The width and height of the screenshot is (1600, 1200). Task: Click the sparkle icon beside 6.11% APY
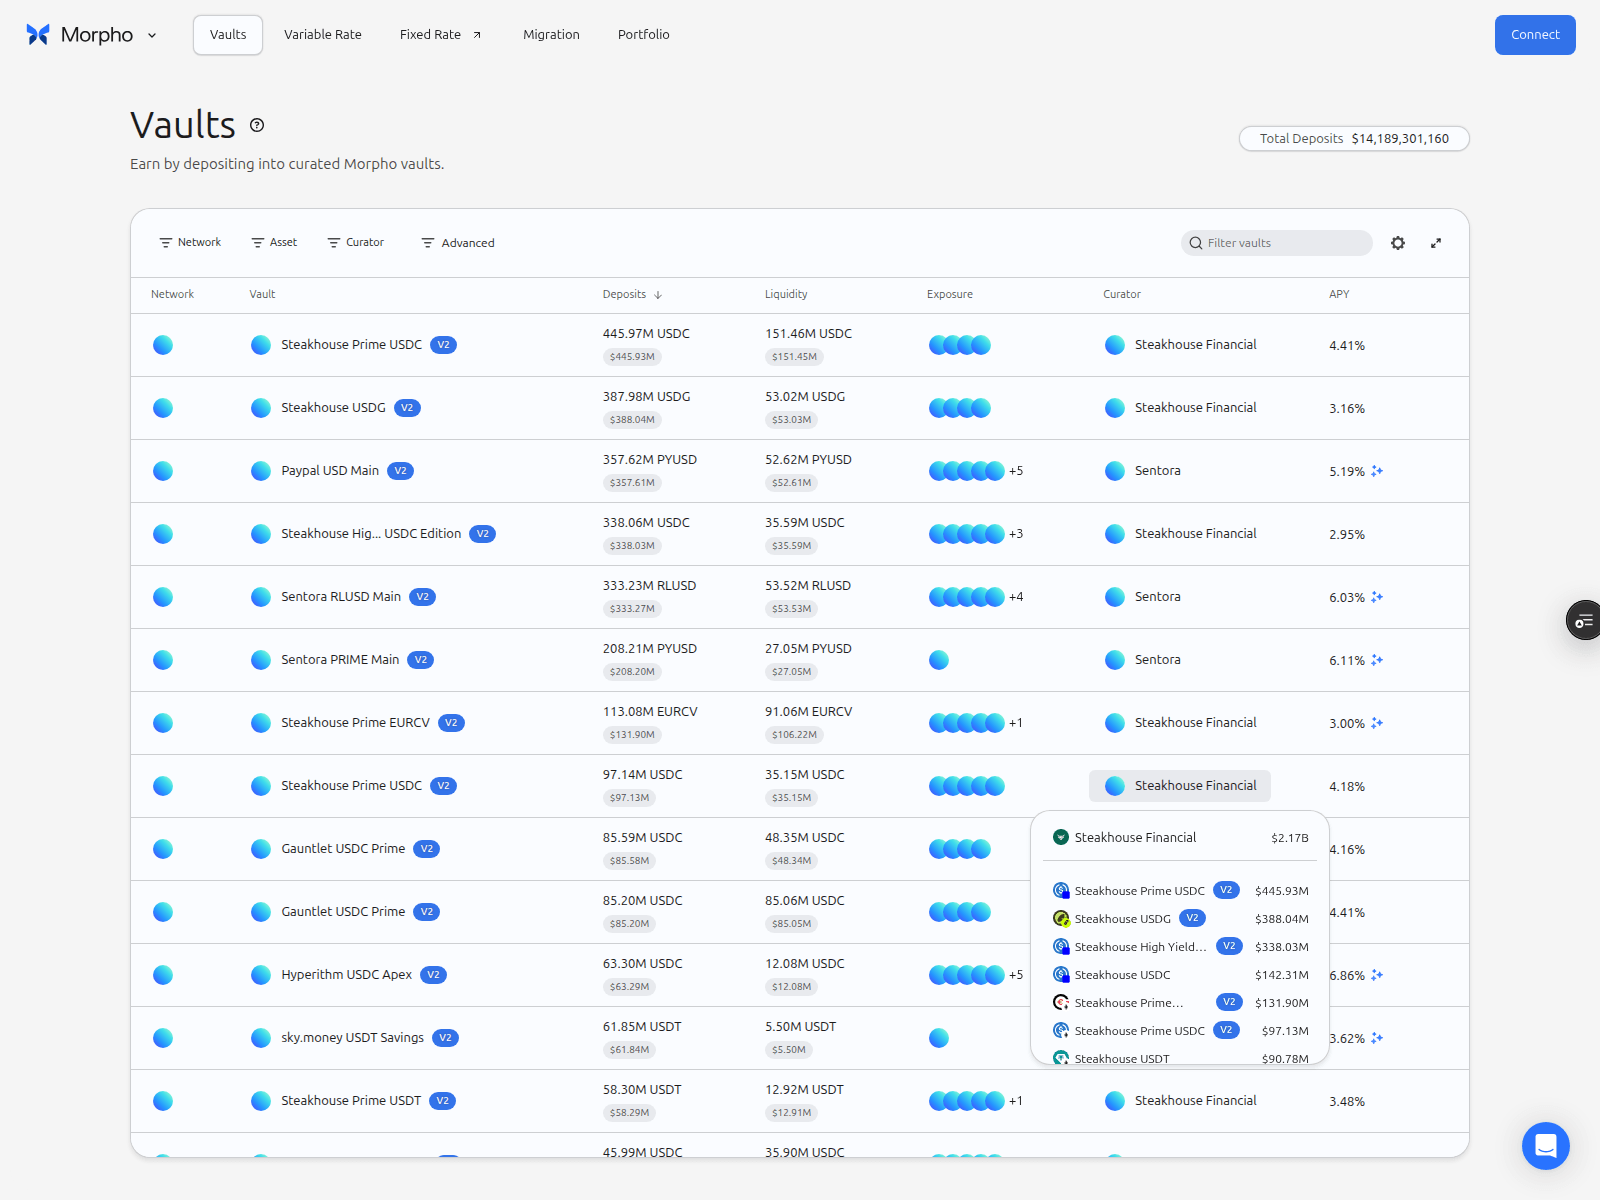[x=1377, y=660]
